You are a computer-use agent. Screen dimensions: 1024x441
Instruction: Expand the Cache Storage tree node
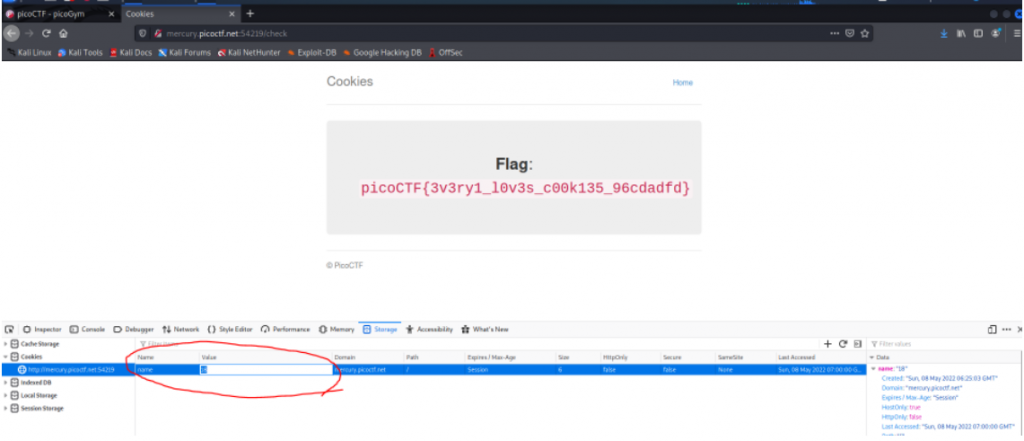tap(6, 344)
